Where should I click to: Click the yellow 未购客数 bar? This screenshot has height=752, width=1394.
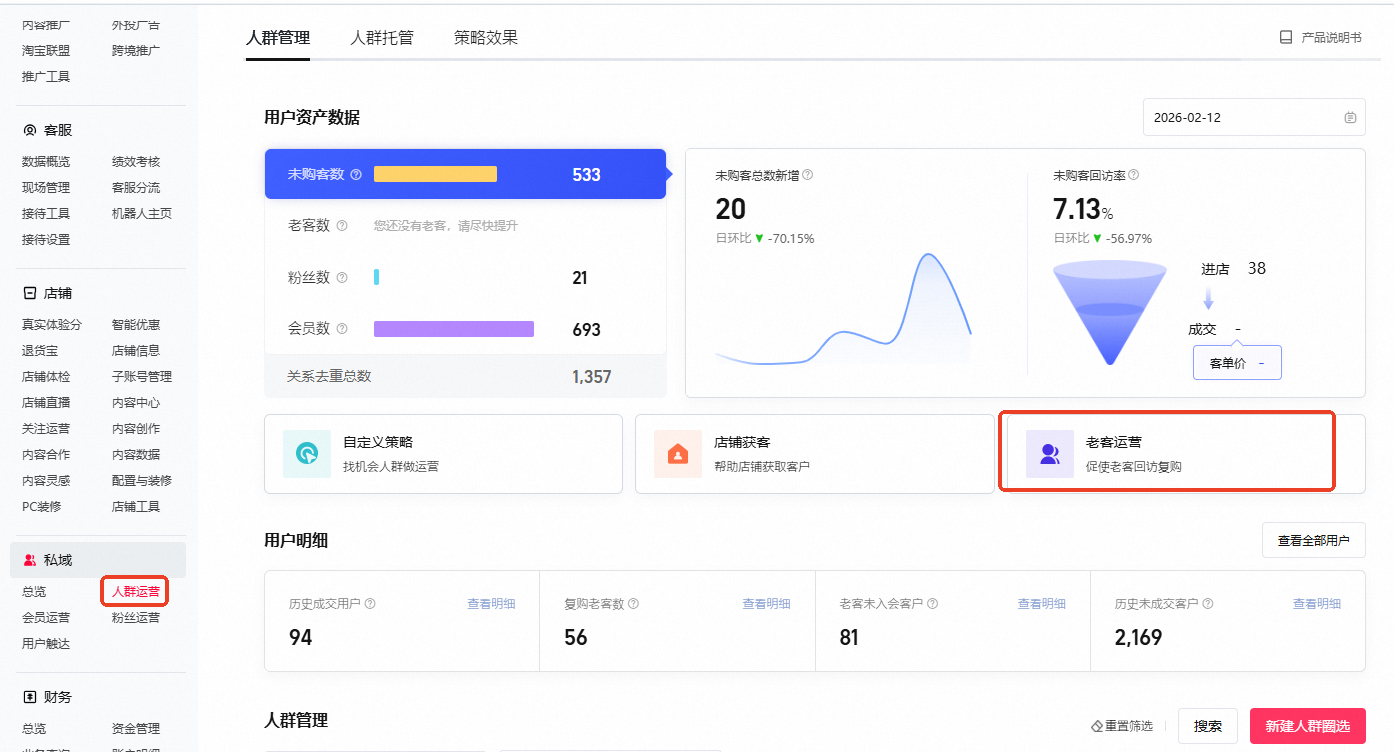(x=435, y=174)
